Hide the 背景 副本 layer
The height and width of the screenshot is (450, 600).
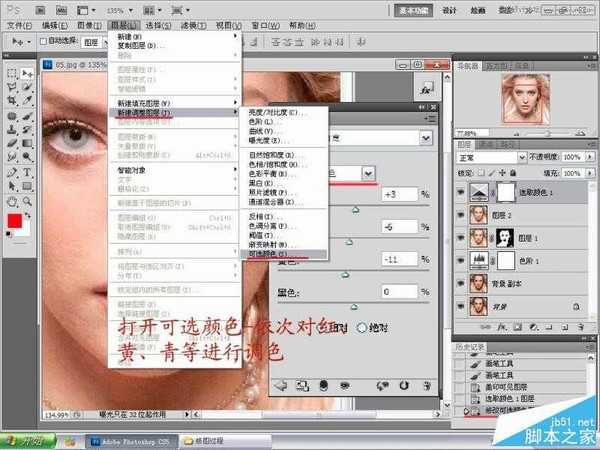461,284
